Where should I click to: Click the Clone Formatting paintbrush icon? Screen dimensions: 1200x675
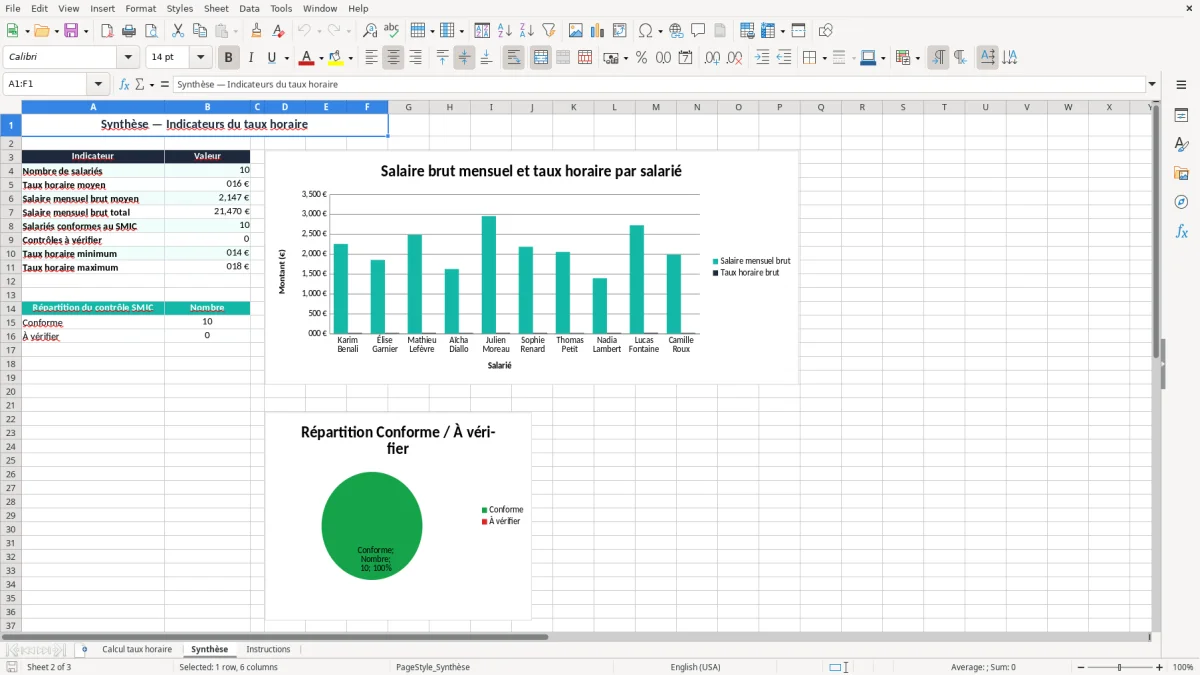[x=257, y=31]
